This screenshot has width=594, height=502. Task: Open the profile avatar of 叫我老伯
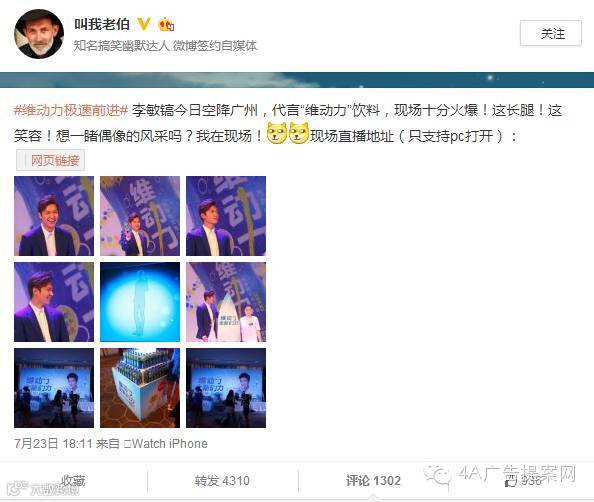tap(39, 34)
